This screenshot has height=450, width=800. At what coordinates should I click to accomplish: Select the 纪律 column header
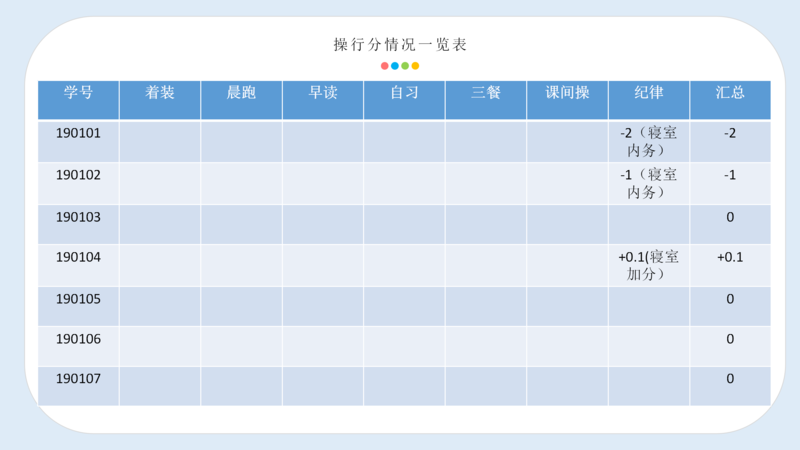tap(649, 100)
